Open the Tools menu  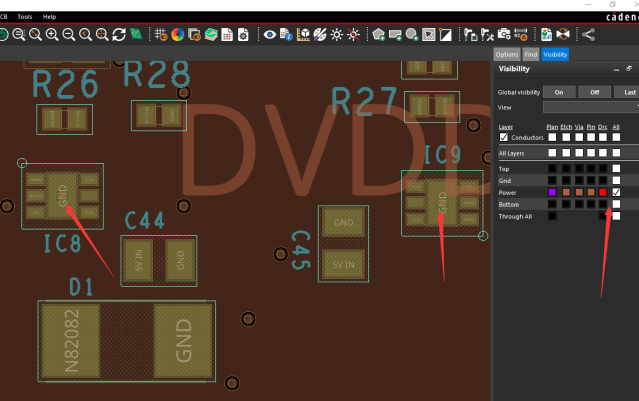click(x=24, y=17)
